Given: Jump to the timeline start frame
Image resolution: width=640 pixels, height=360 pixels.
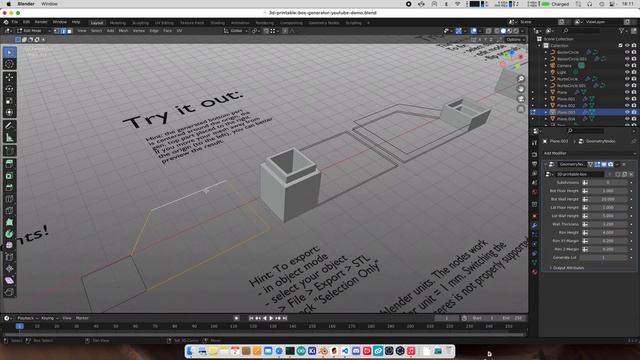Looking at the screenshot, I should (x=251, y=318).
